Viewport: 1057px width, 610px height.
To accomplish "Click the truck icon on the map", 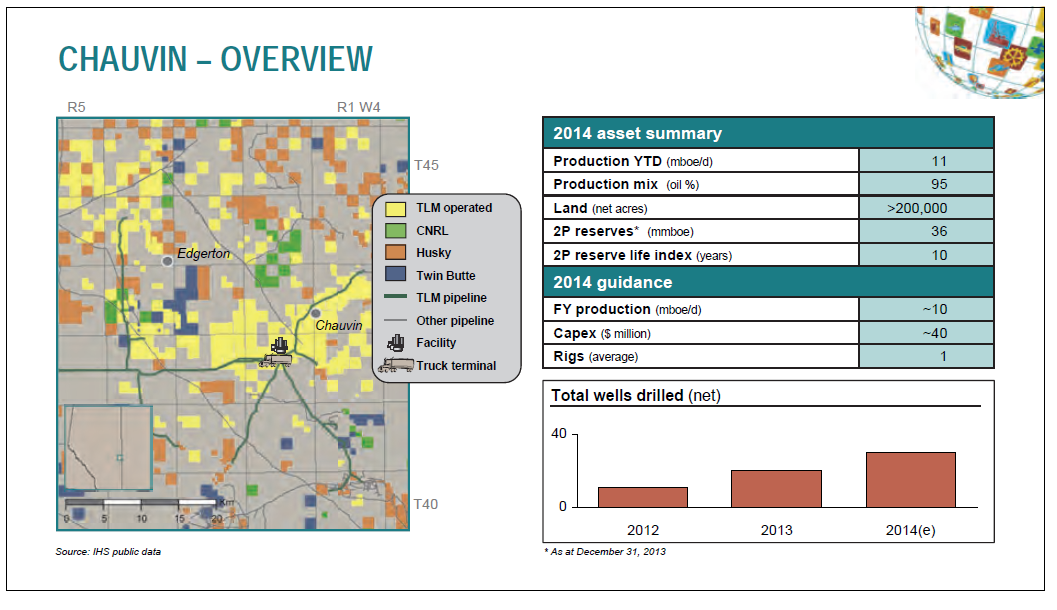I will [x=276, y=360].
